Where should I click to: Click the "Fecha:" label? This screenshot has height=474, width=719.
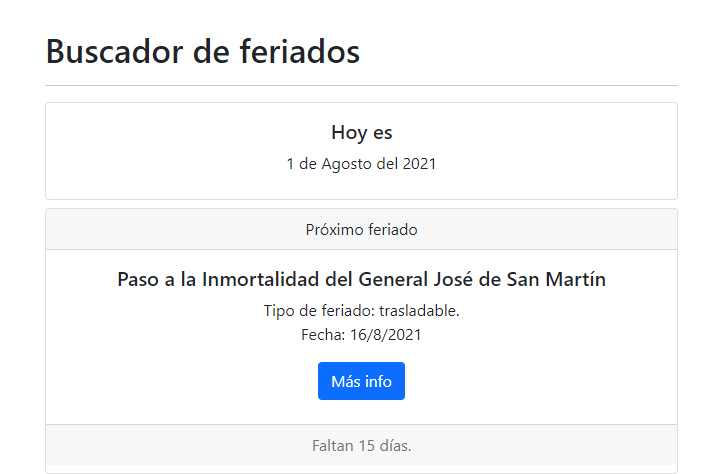coord(322,335)
